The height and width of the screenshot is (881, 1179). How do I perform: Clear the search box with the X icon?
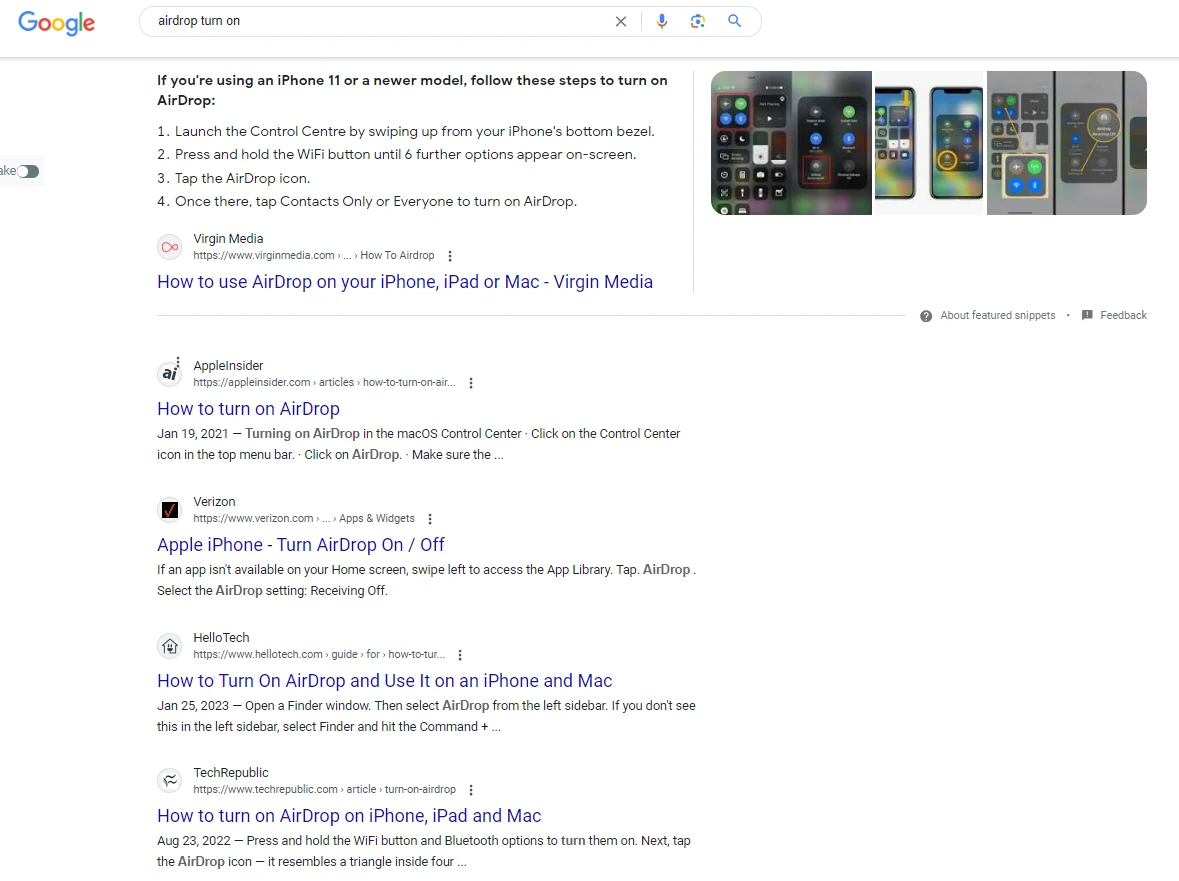point(621,22)
